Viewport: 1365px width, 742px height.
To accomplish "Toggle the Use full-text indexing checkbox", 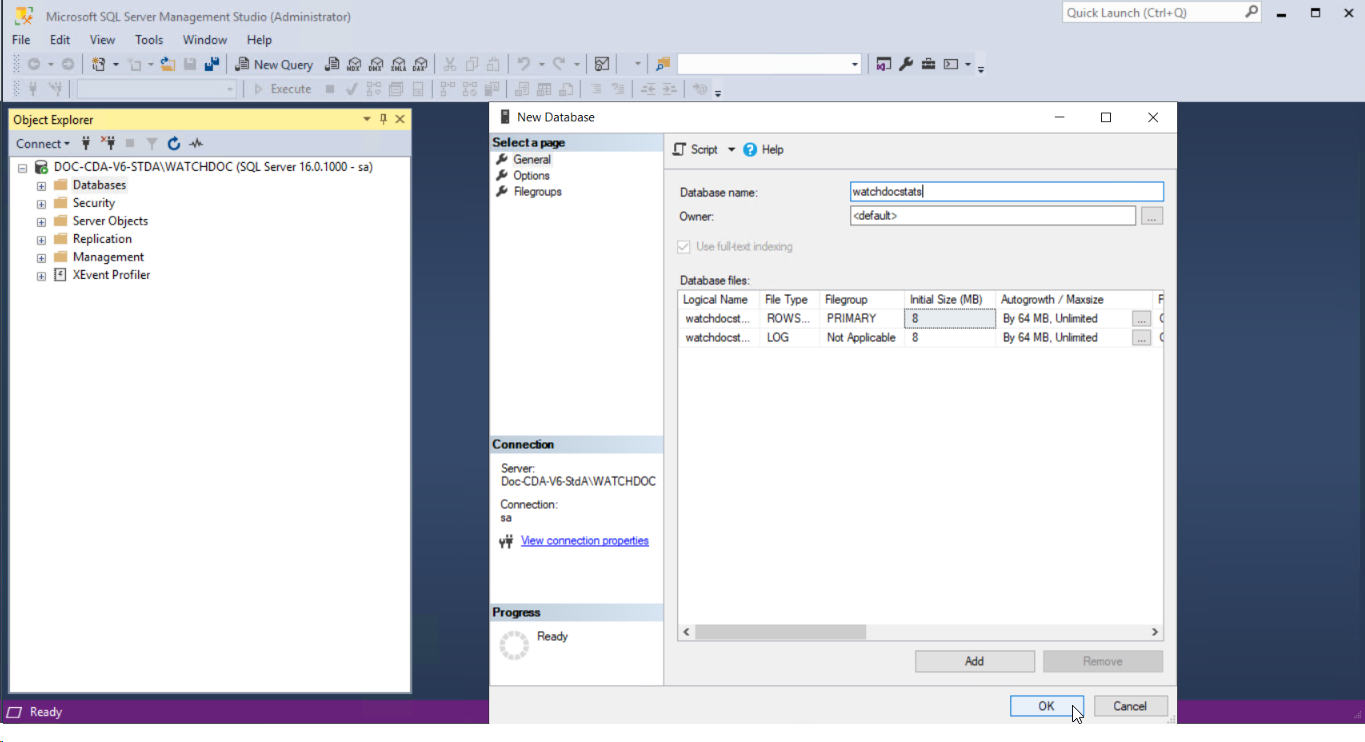I will 684,247.
